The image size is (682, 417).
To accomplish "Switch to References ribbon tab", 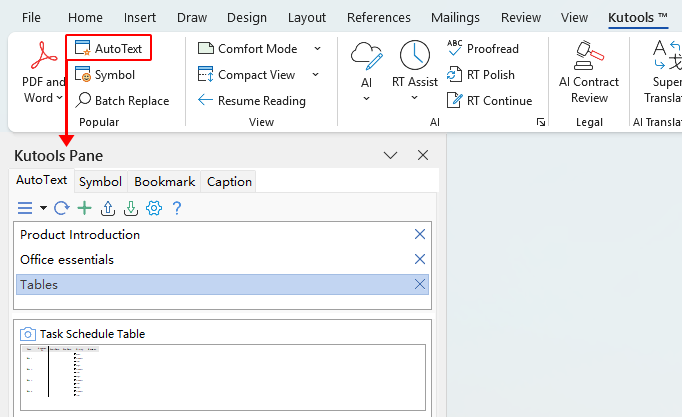I will click(x=379, y=18).
